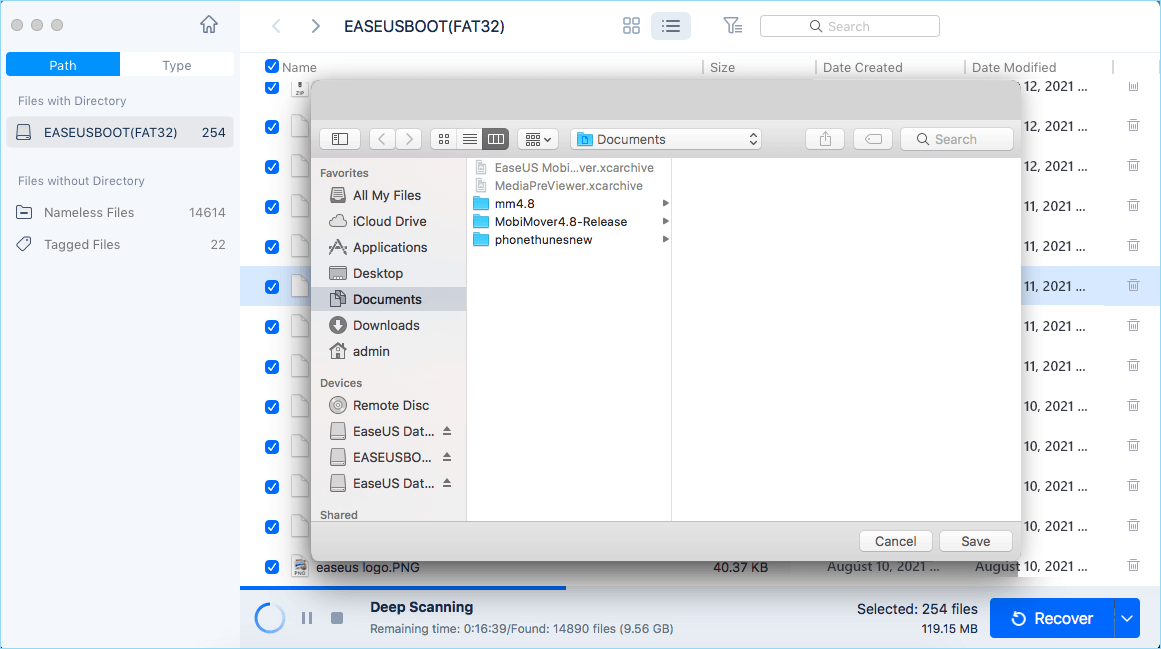Click the share icon in save dialog
Viewport: 1161px width, 649px height.
[x=824, y=139]
